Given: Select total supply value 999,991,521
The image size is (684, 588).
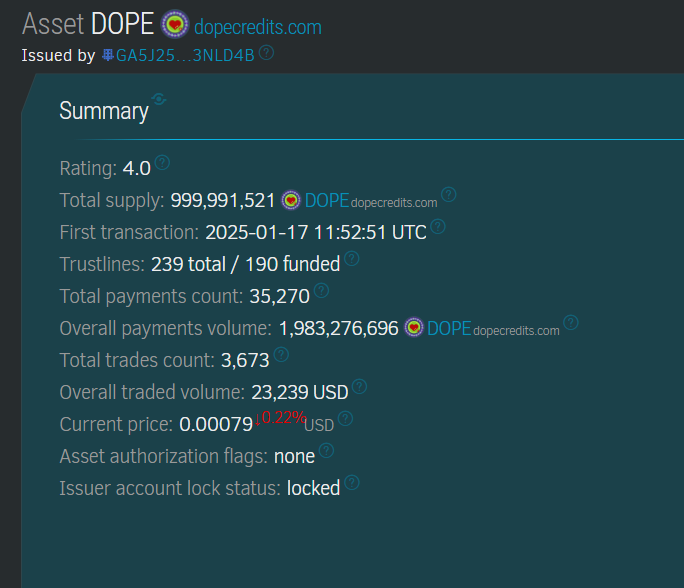Looking at the screenshot, I should pos(223,201).
